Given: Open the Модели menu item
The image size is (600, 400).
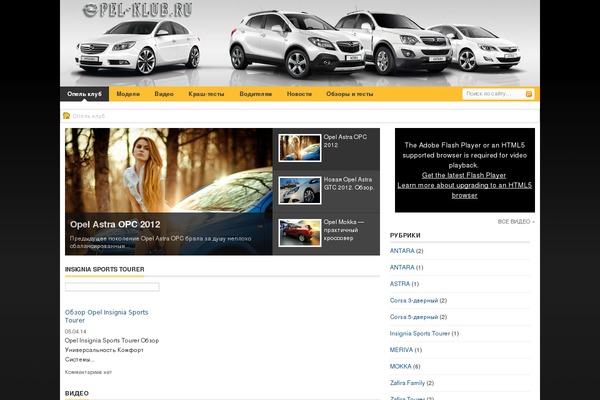Looking at the screenshot, I should pyautogui.click(x=128, y=94).
